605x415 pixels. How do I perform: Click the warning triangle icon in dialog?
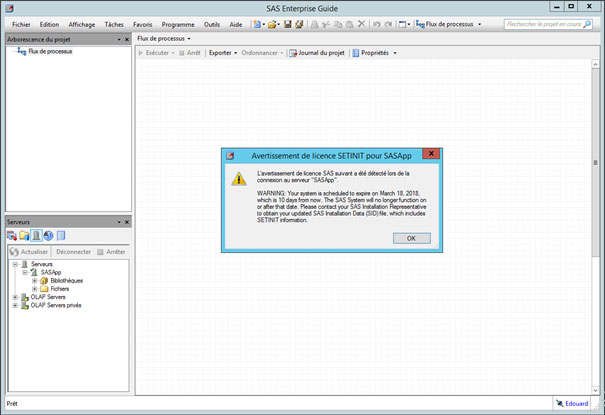pyautogui.click(x=239, y=179)
